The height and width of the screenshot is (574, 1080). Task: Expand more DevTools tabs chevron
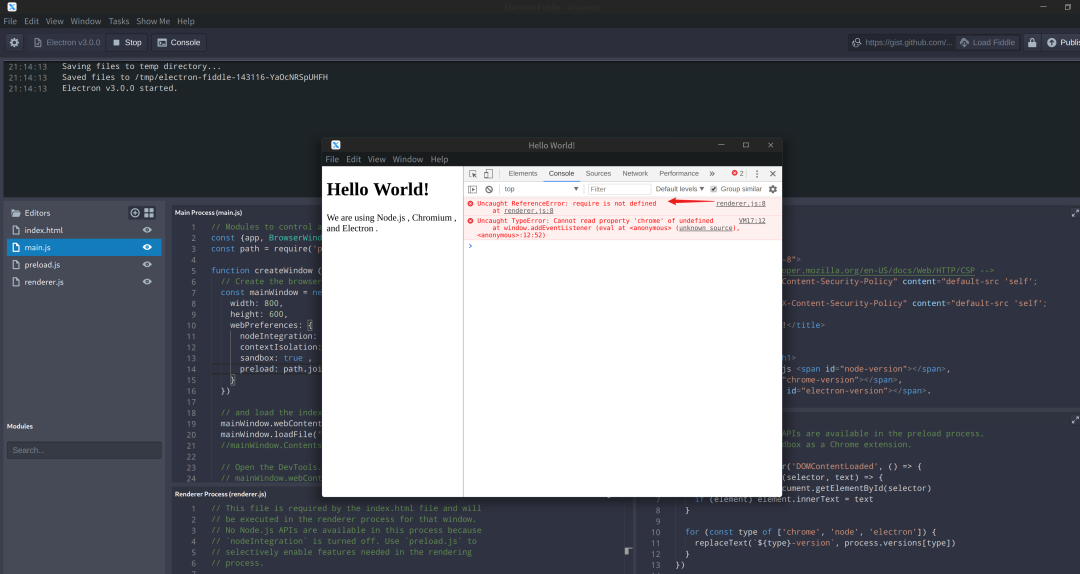coord(712,174)
